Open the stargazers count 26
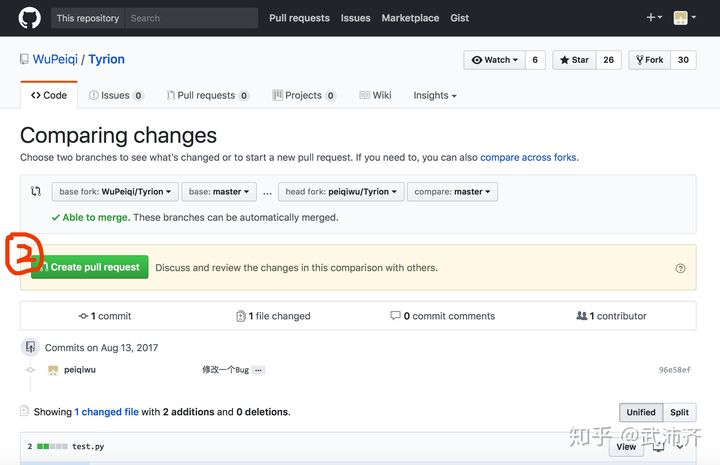Image resolution: width=720 pixels, height=465 pixels. [x=608, y=60]
